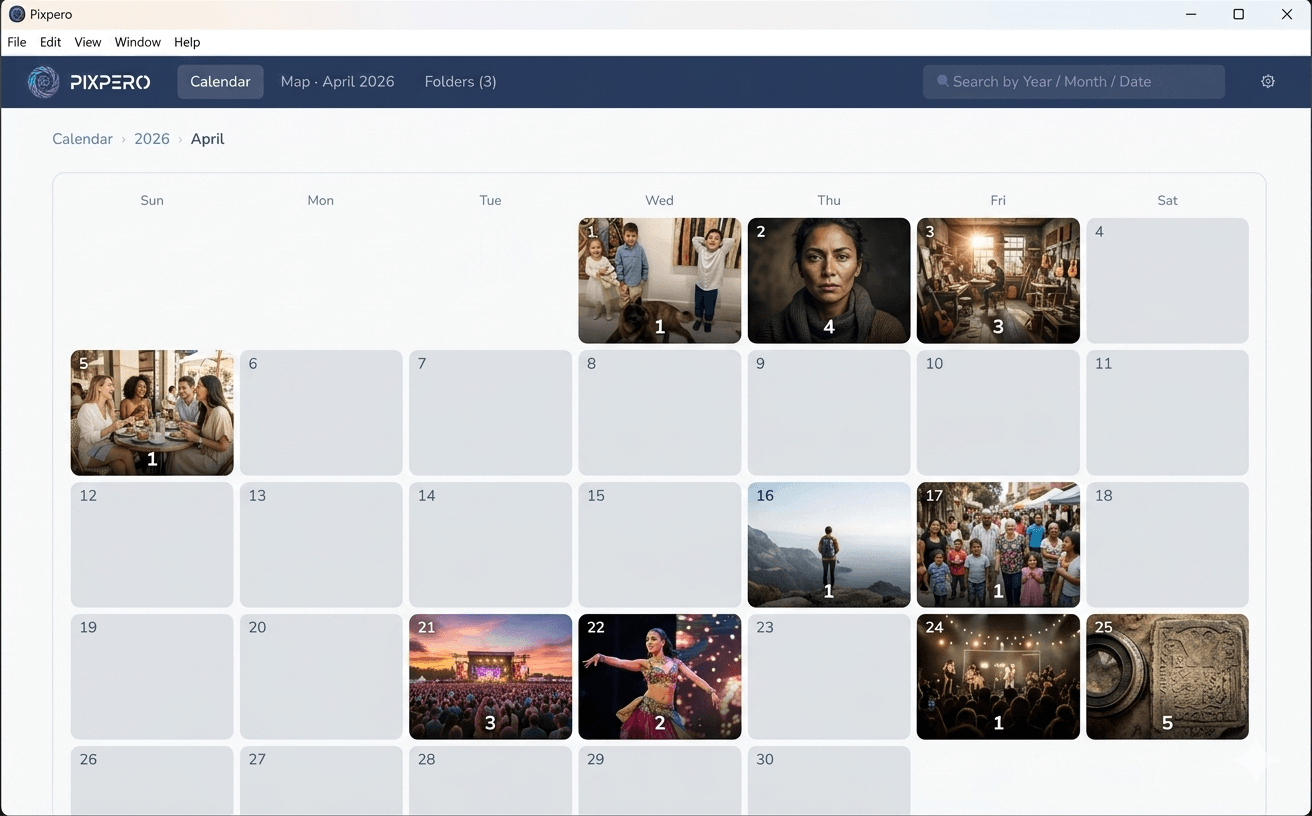Open April 22 dancer thumbnail
This screenshot has height=816, width=1312.
pos(660,677)
